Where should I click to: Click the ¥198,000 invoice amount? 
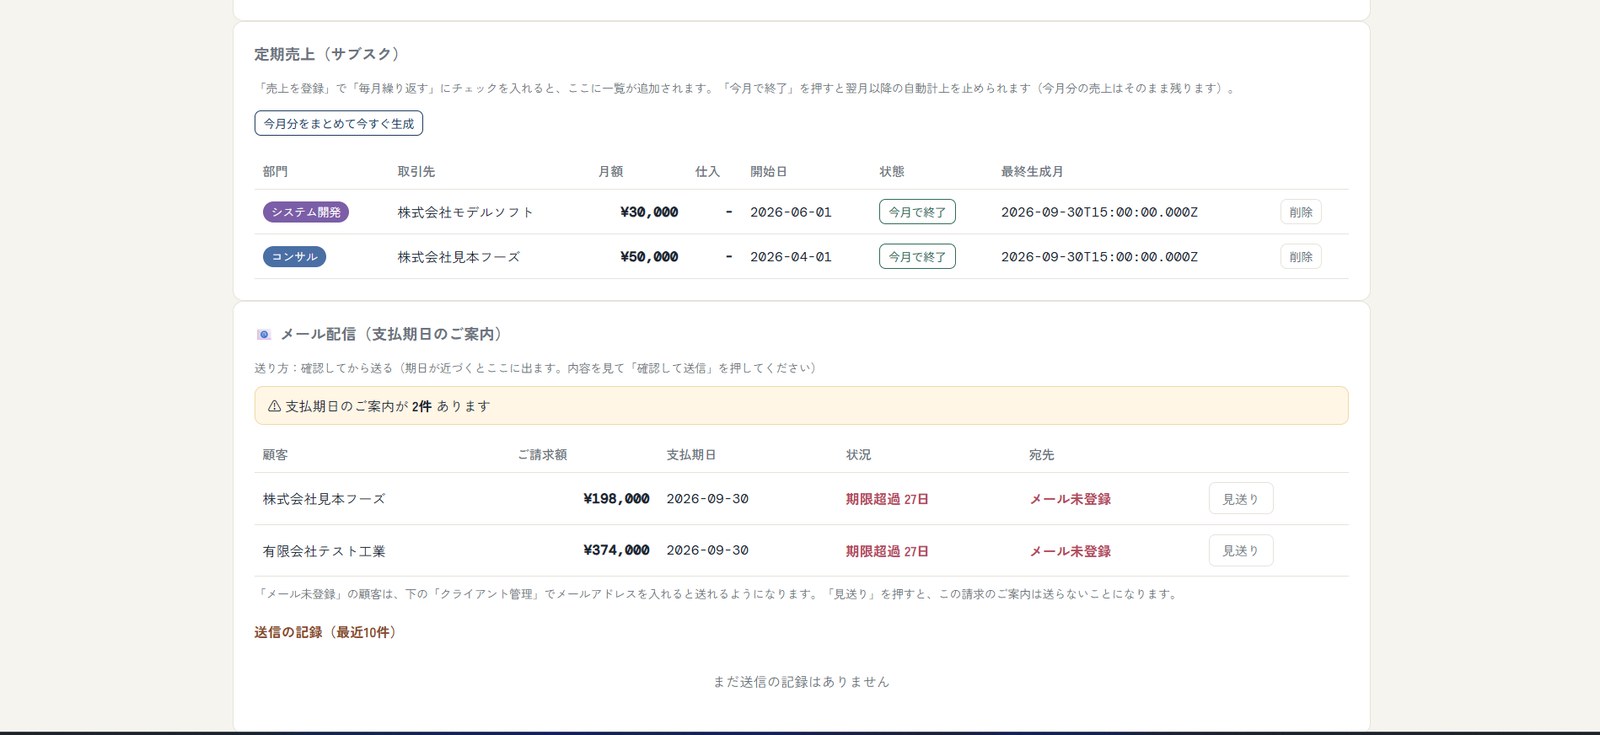616,499
